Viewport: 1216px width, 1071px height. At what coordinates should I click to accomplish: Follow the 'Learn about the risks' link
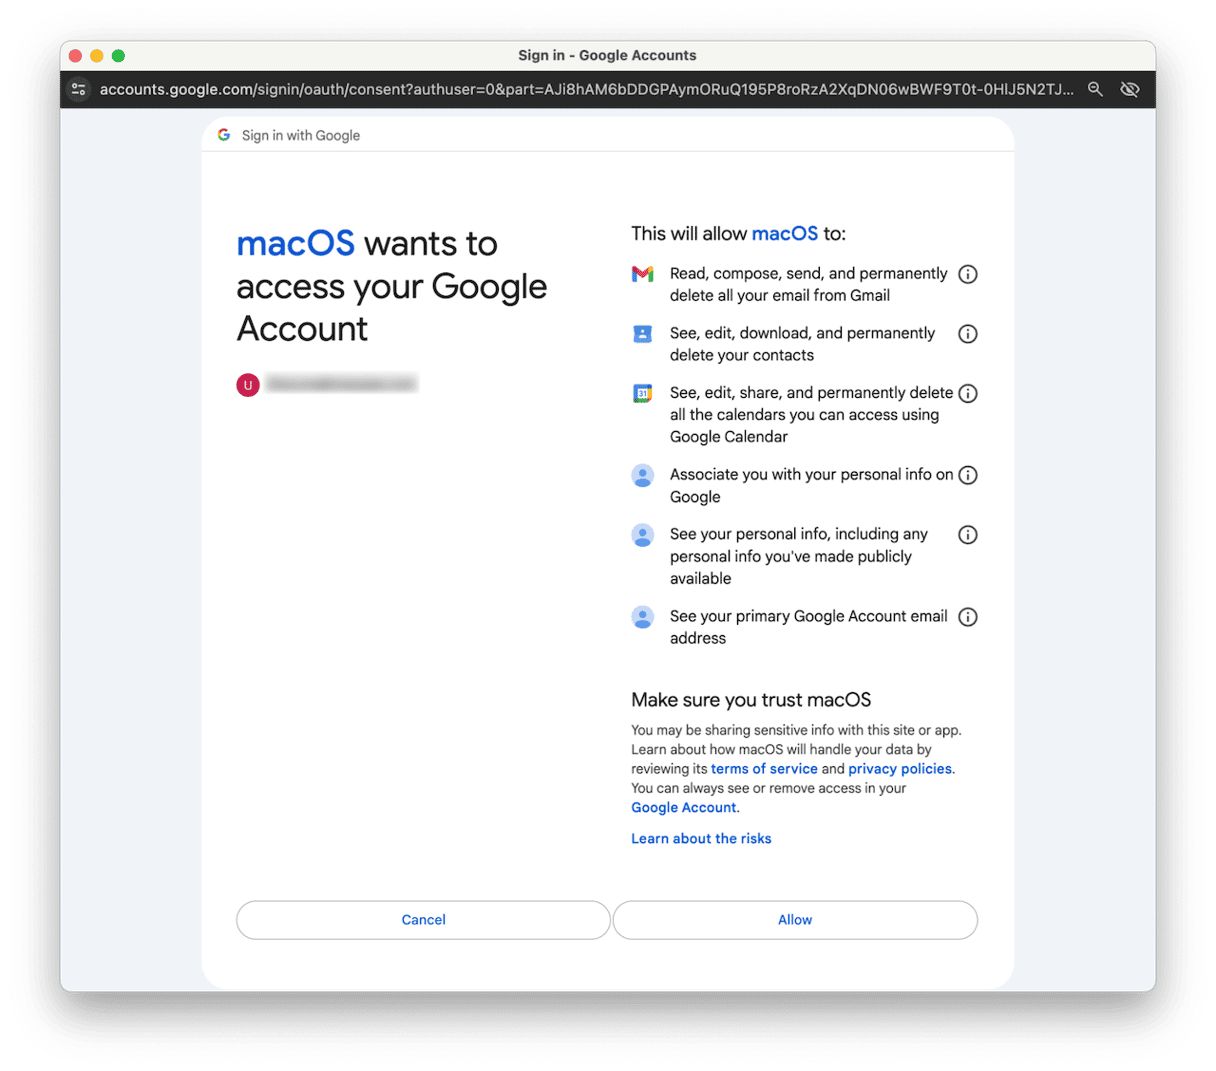coord(701,839)
